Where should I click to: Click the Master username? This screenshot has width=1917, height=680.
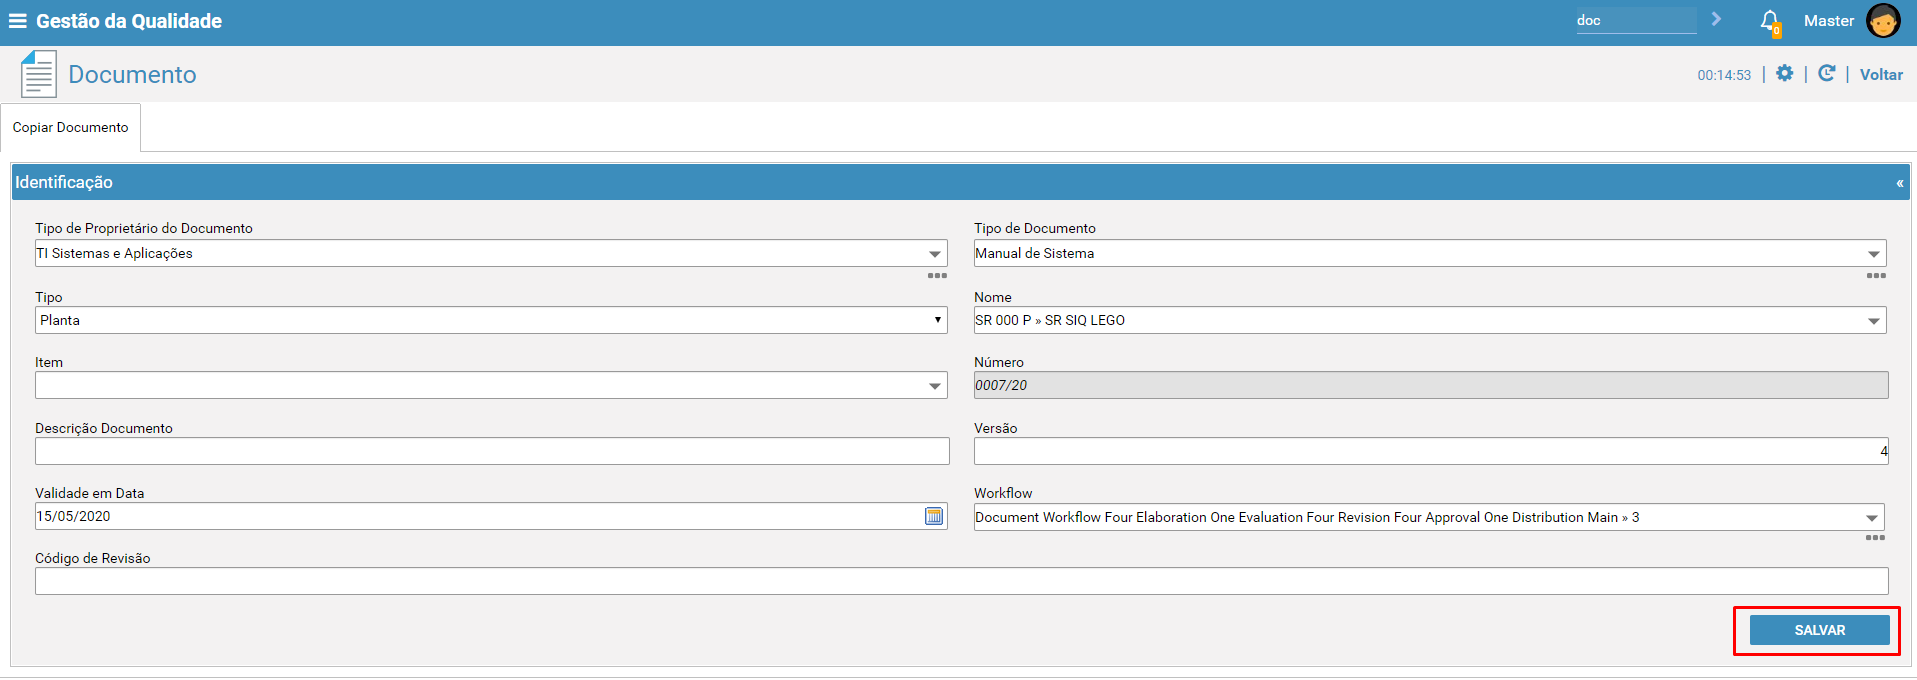(1829, 21)
